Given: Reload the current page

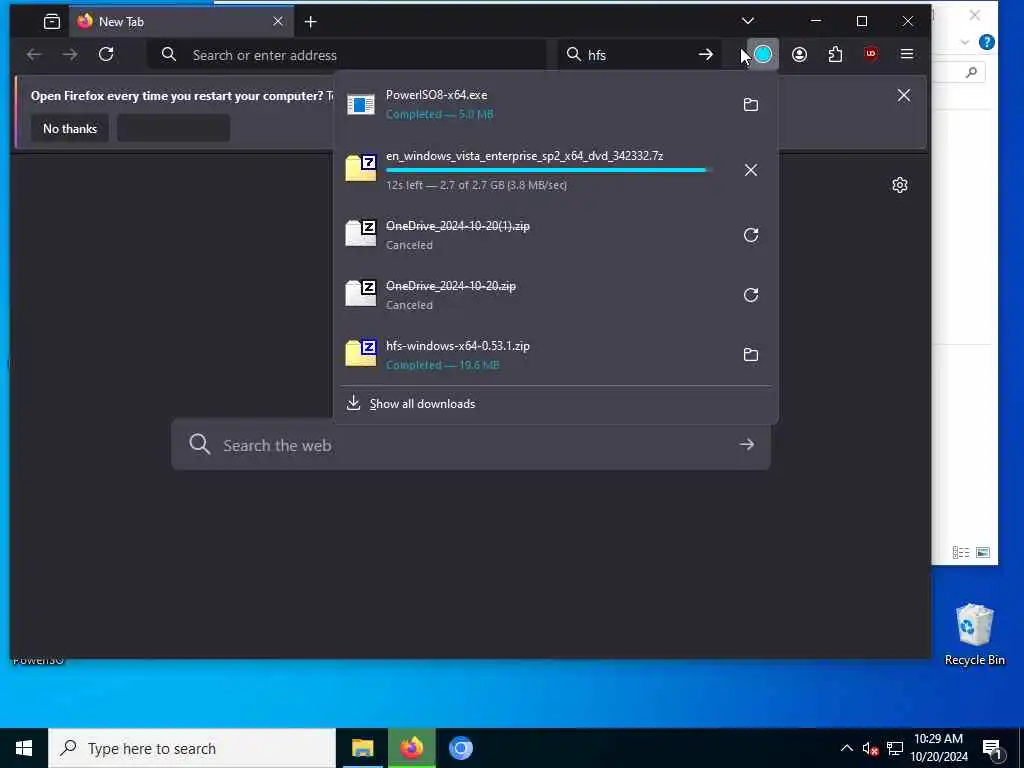Looking at the screenshot, I should [106, 54].
